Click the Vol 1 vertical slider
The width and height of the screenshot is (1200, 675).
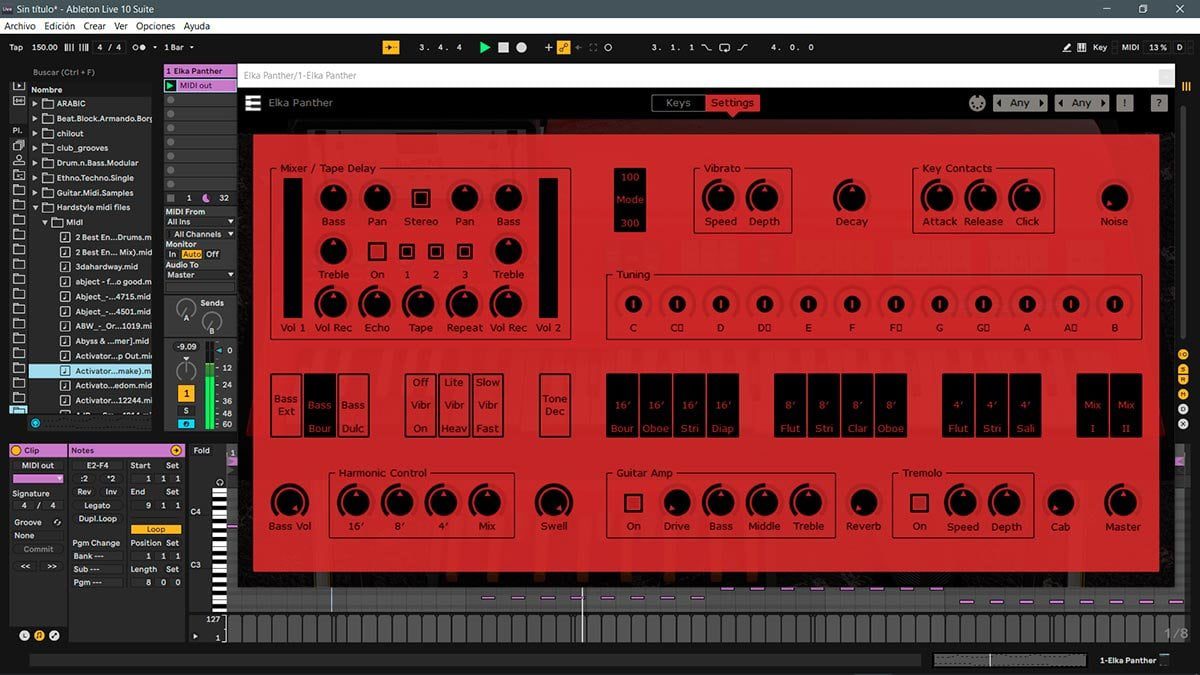coord(291,248)
